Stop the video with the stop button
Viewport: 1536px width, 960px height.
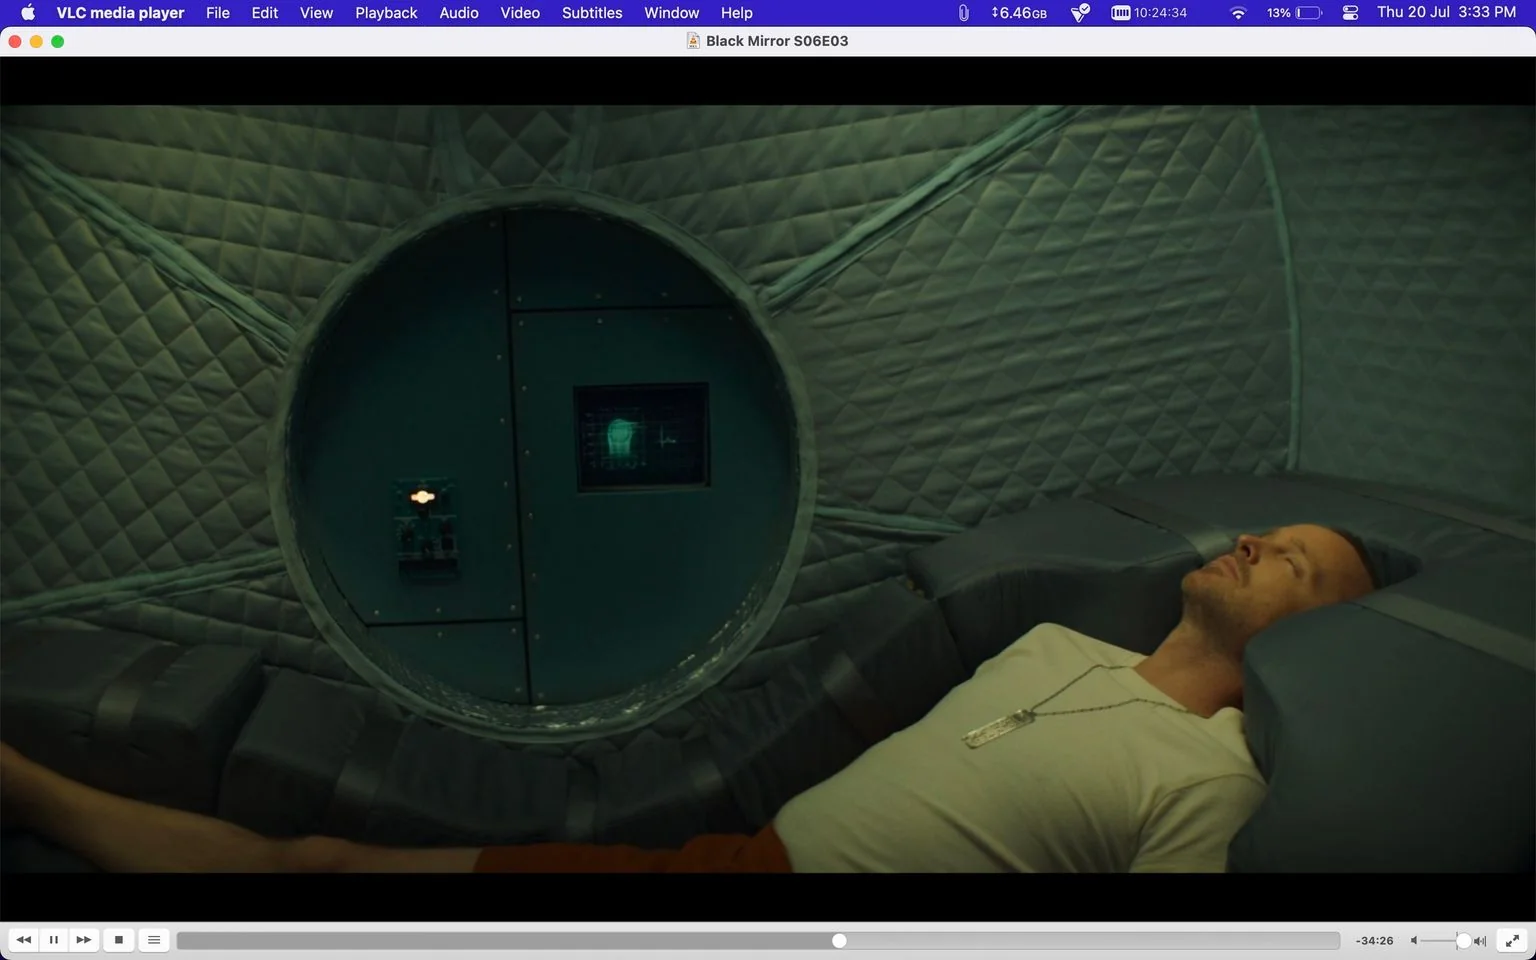119,940
